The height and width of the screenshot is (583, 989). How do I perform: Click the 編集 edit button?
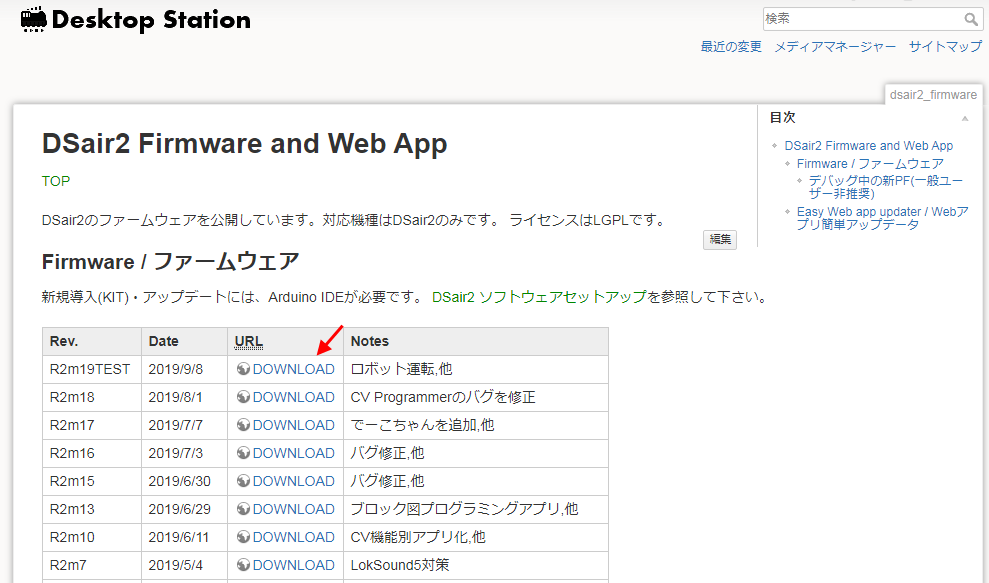coord(720,239)
